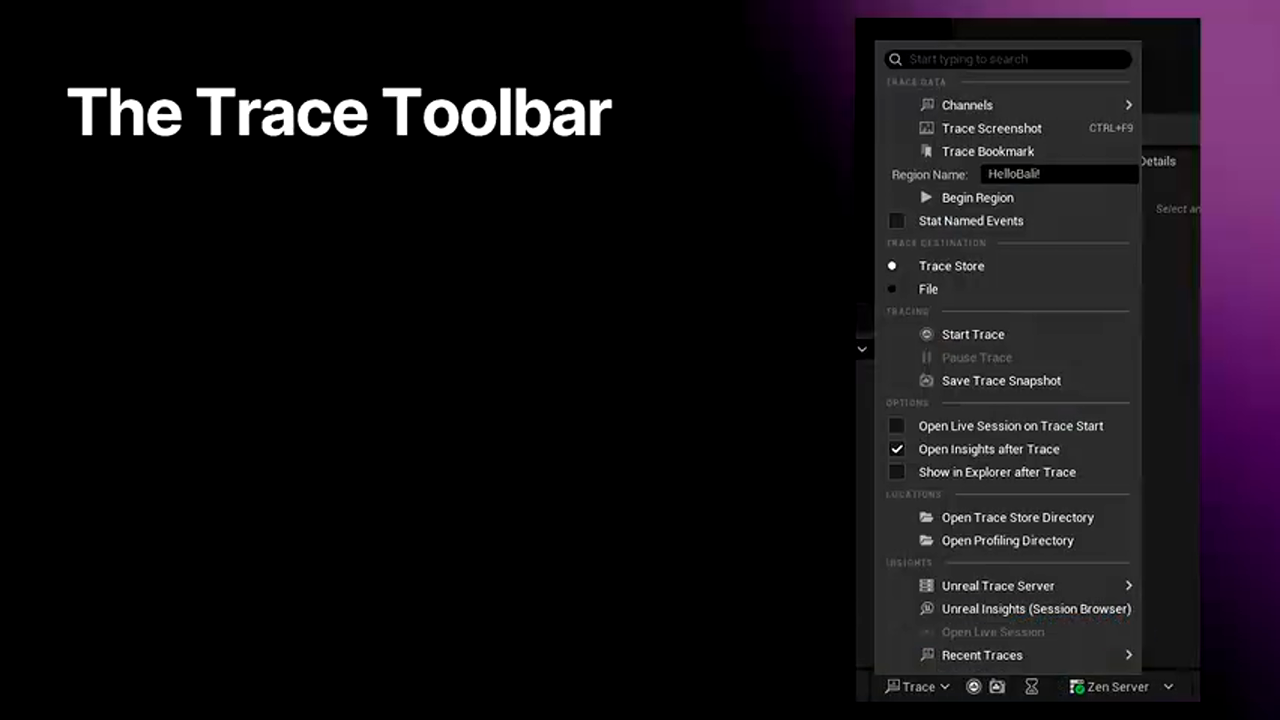Viewport: 1280px width, 720px height.
Task: Uncheck Open Insights after Trace
Action: [897, 449]
